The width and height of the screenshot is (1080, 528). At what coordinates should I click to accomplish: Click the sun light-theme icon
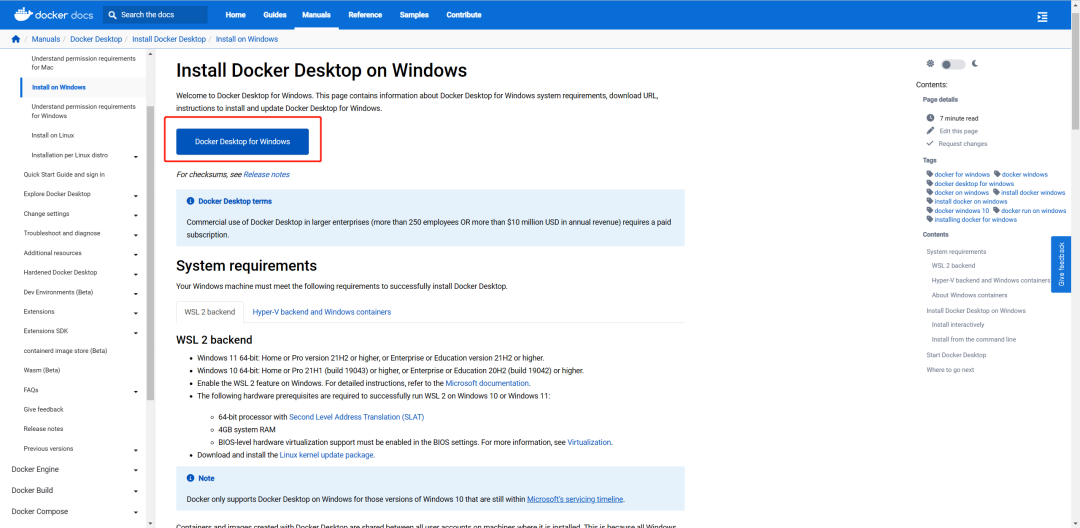pyautogui.click(x=930, y=63)
